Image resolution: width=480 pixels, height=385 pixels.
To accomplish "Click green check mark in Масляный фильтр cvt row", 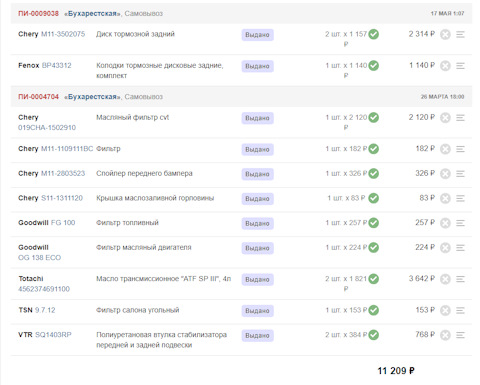I will [x=374, y=117].
